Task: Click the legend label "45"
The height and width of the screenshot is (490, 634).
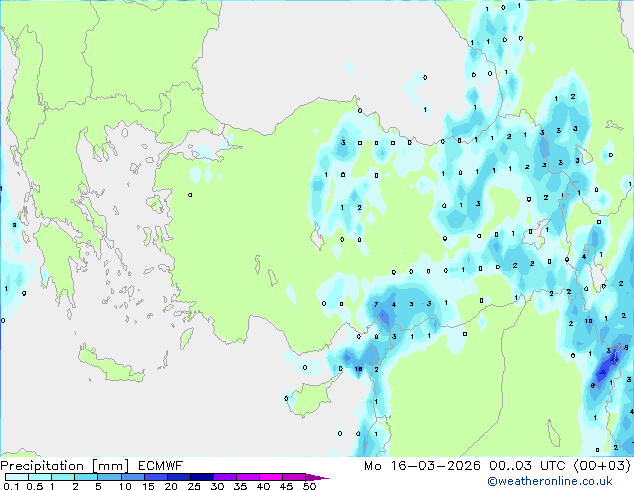Action: tap(286, 486)
